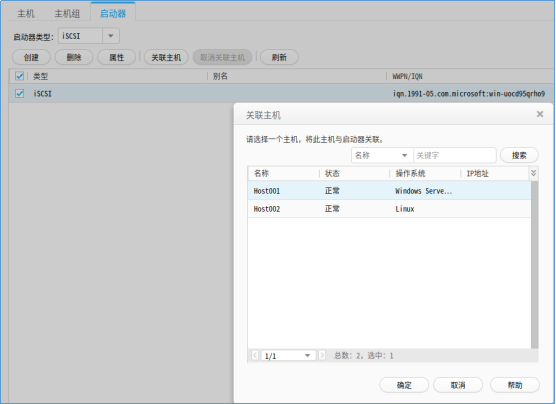Click the 属性 button
Screen dimensions: 556x404
click(117, 57)
